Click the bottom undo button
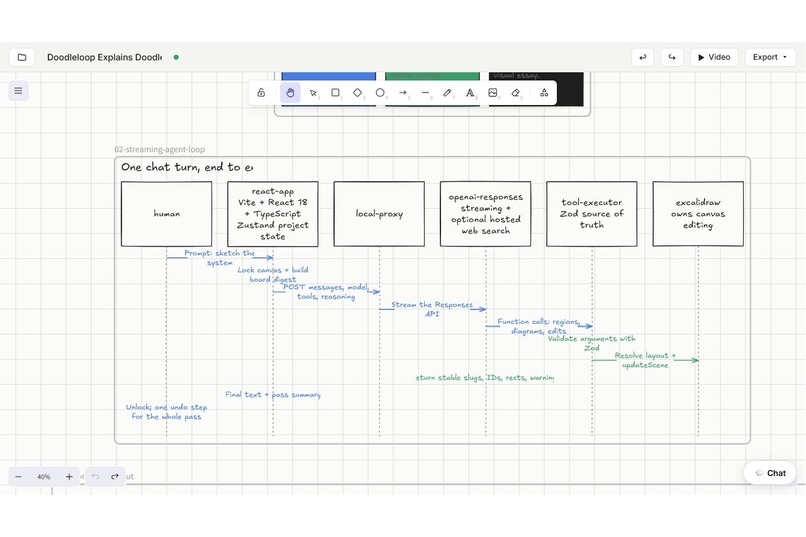 coord(95,476)
